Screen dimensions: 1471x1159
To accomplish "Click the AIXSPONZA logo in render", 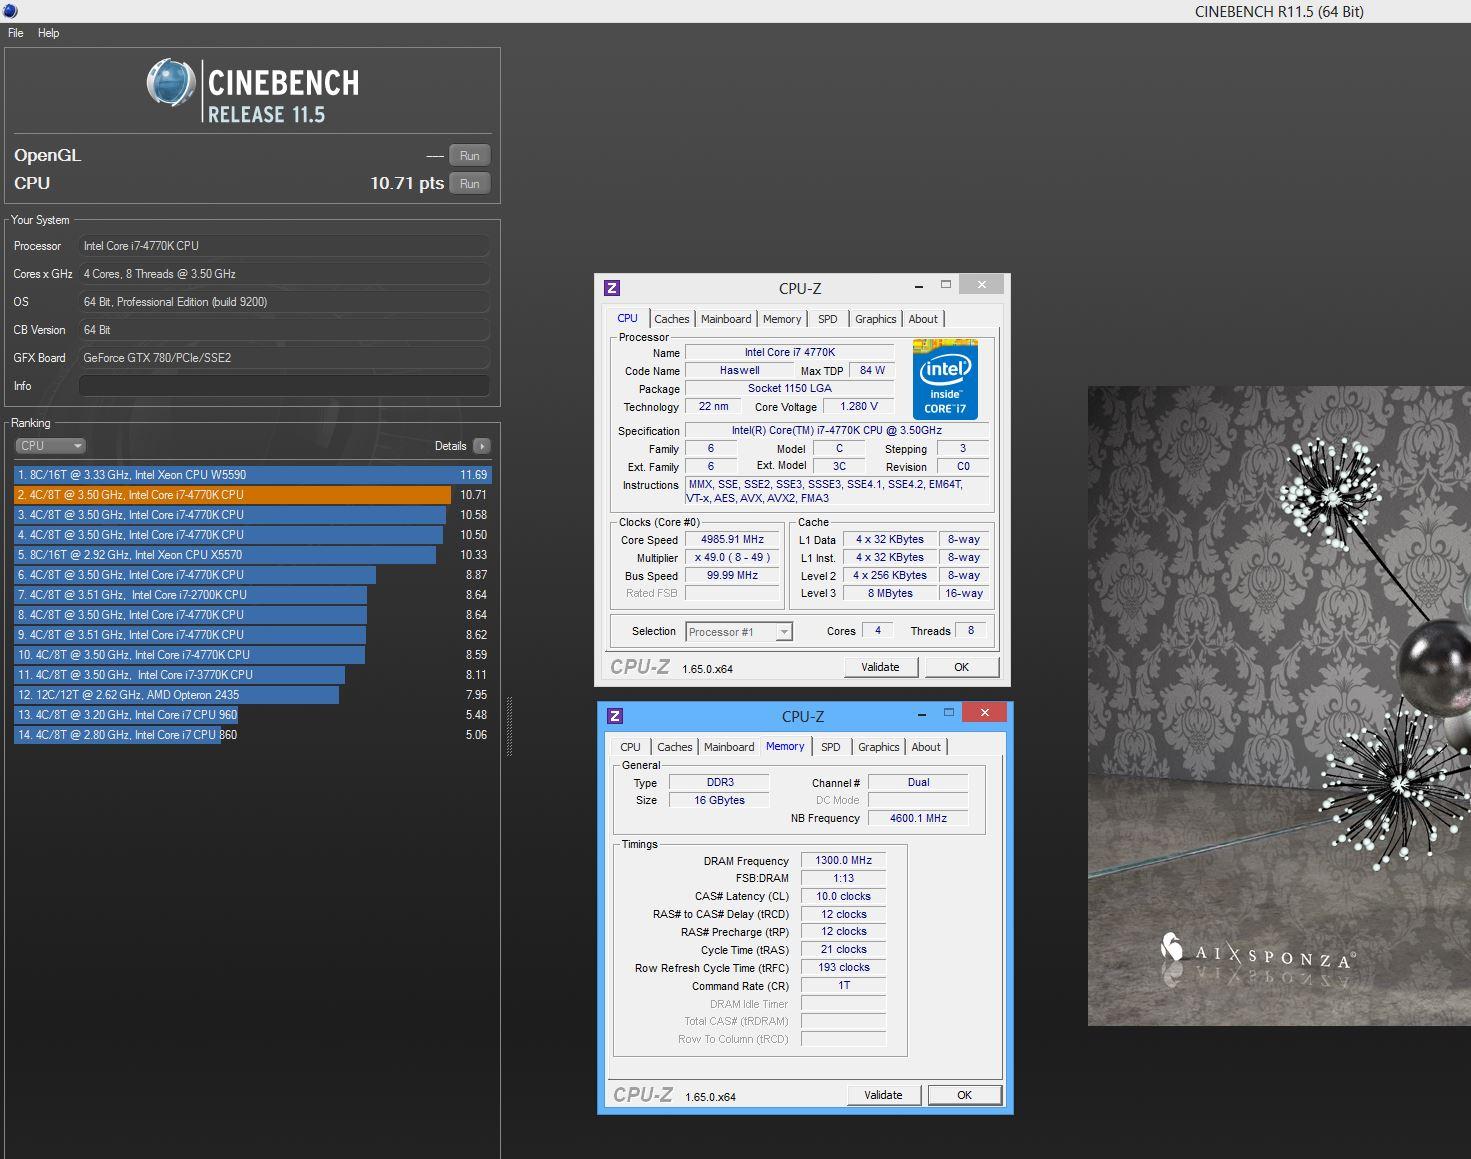I will [x=1257, y=953].
